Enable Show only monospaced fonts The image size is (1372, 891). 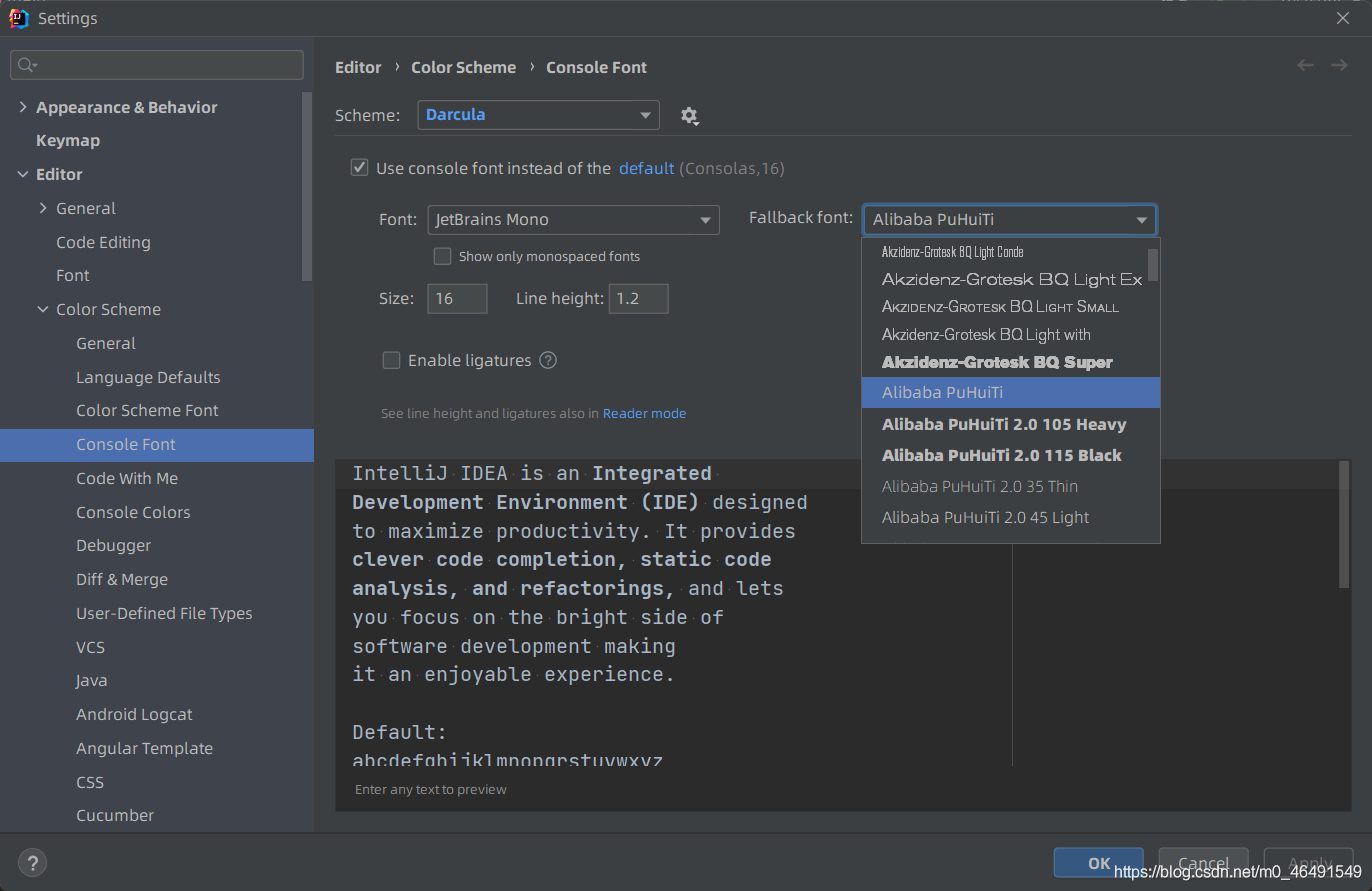442,256
